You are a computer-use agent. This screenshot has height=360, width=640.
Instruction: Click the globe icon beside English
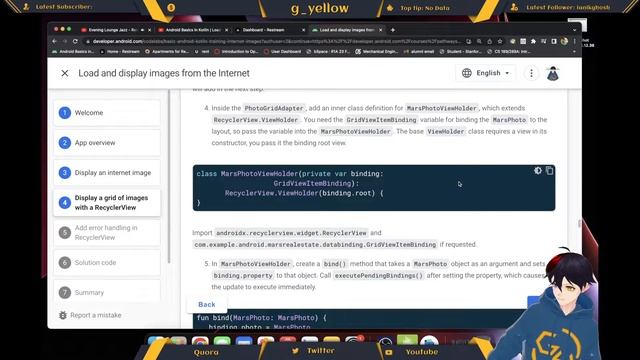coord(467,73)
